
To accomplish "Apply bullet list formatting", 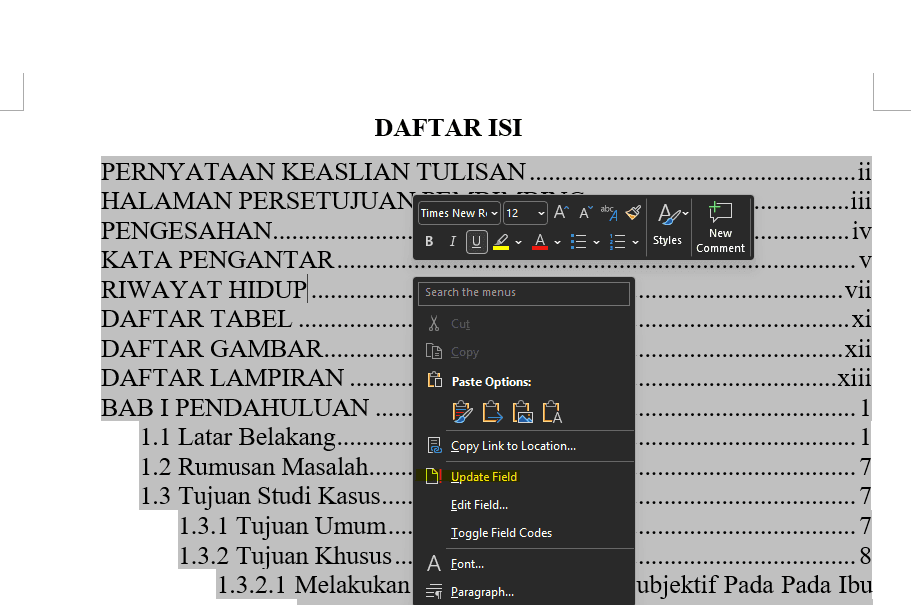I will tap(578, 241).
